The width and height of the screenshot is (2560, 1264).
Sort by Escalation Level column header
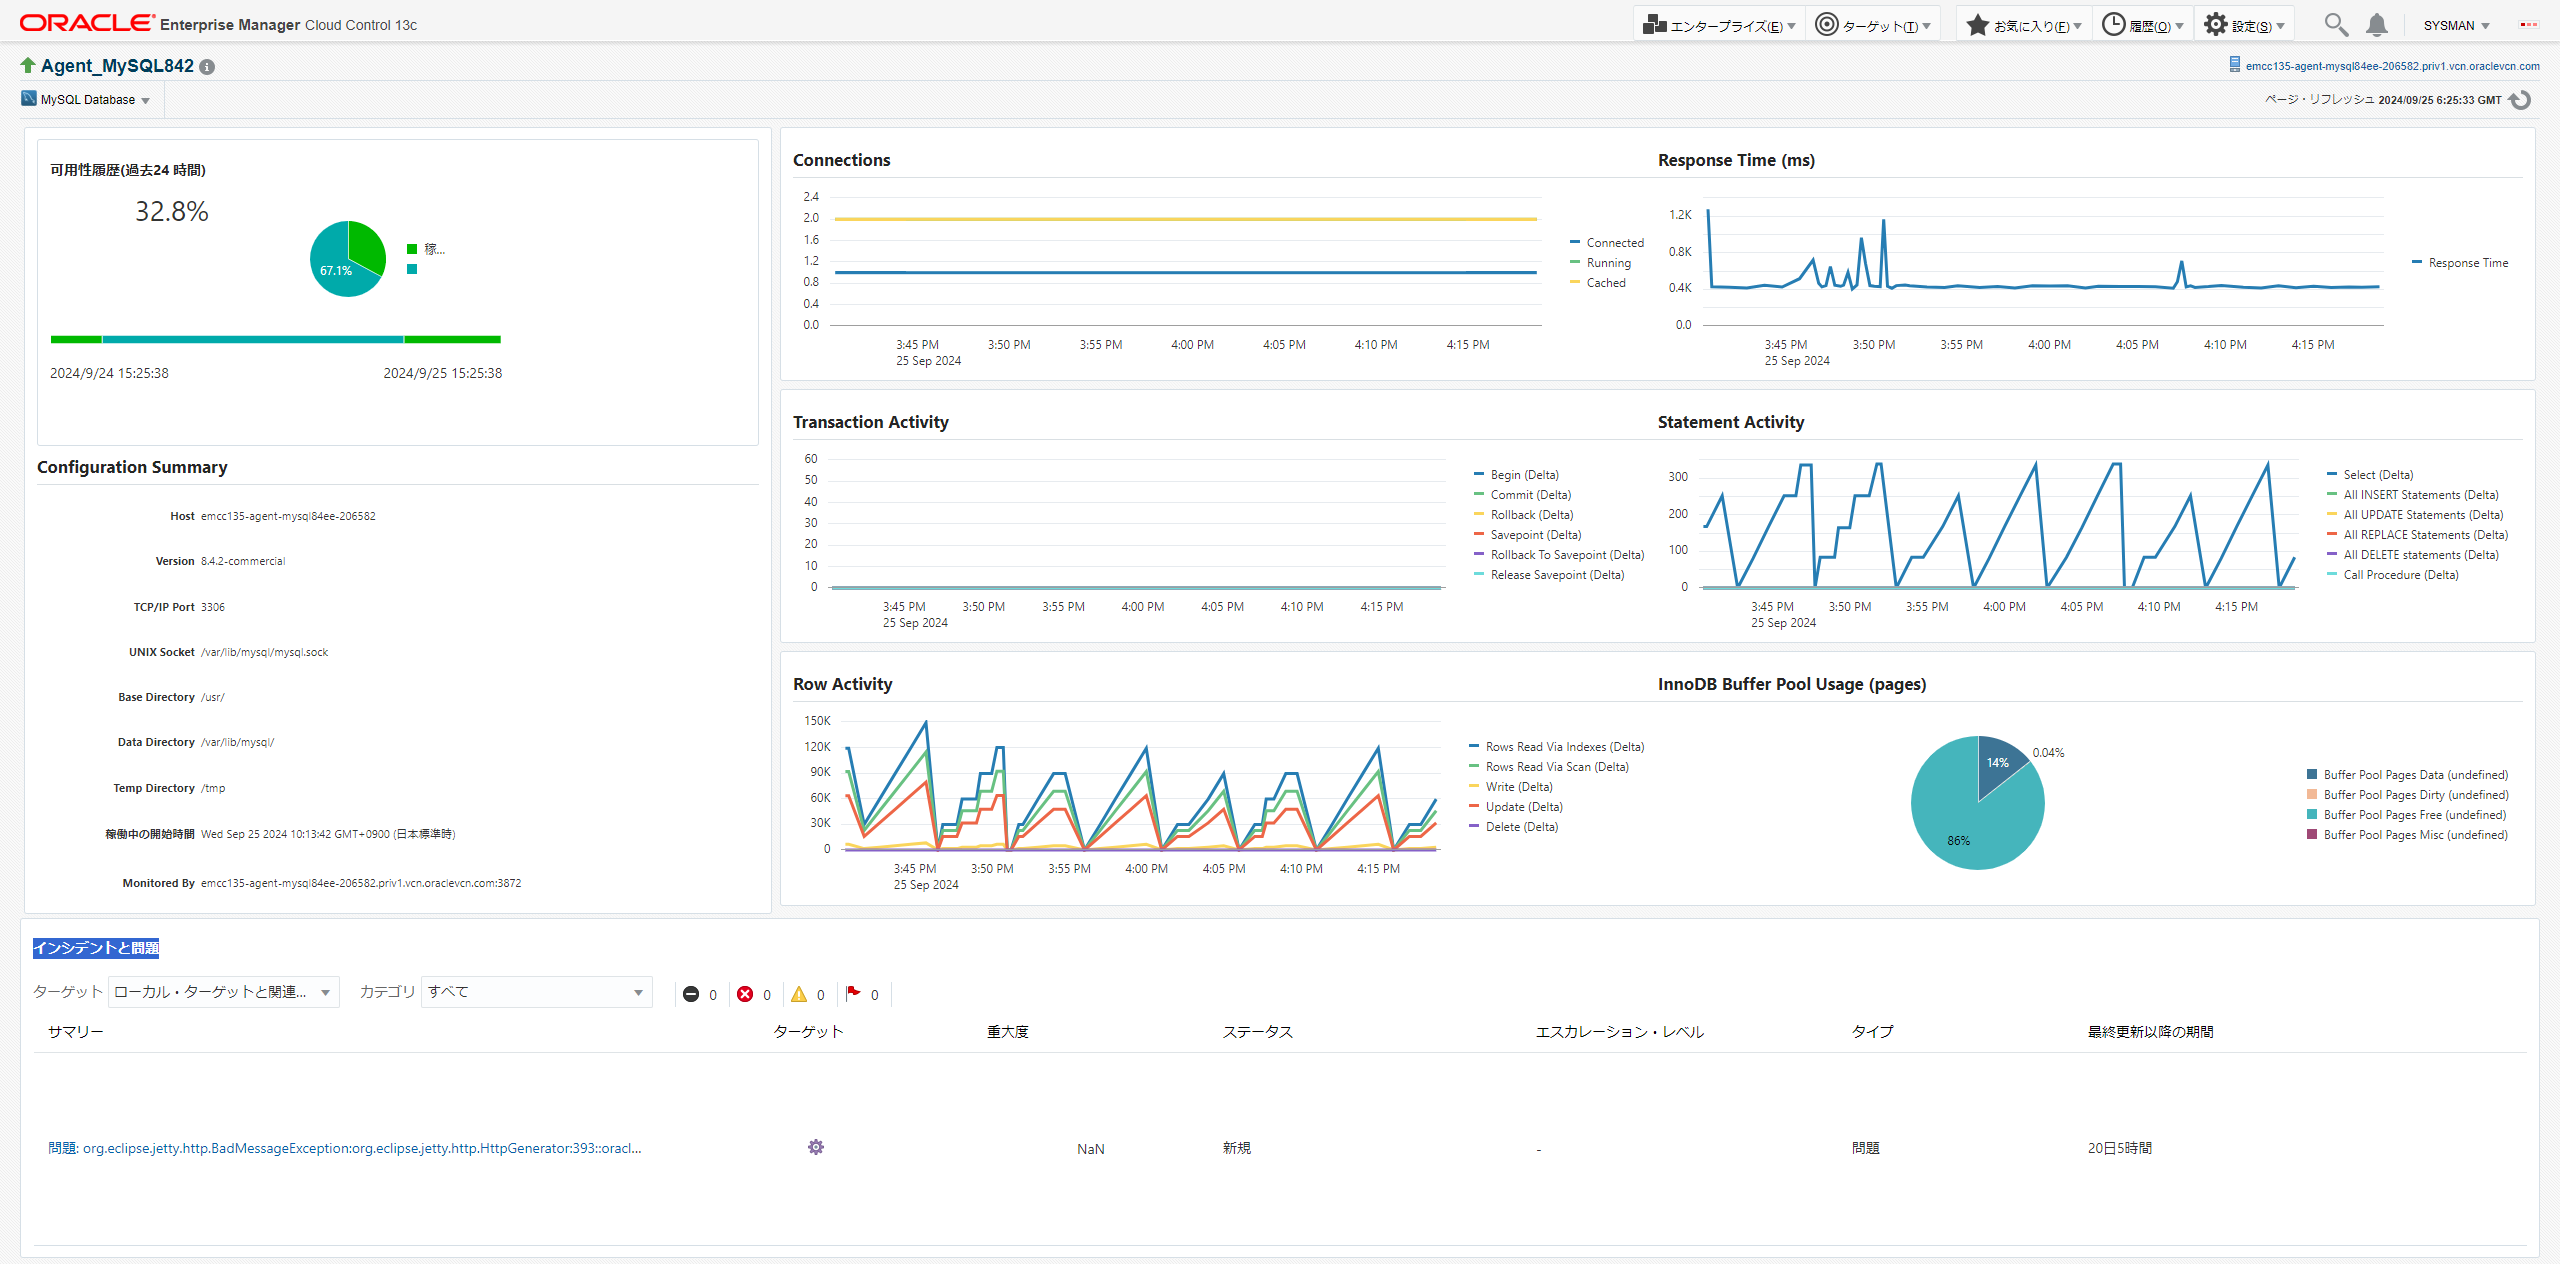[x=1620, y=1032]
